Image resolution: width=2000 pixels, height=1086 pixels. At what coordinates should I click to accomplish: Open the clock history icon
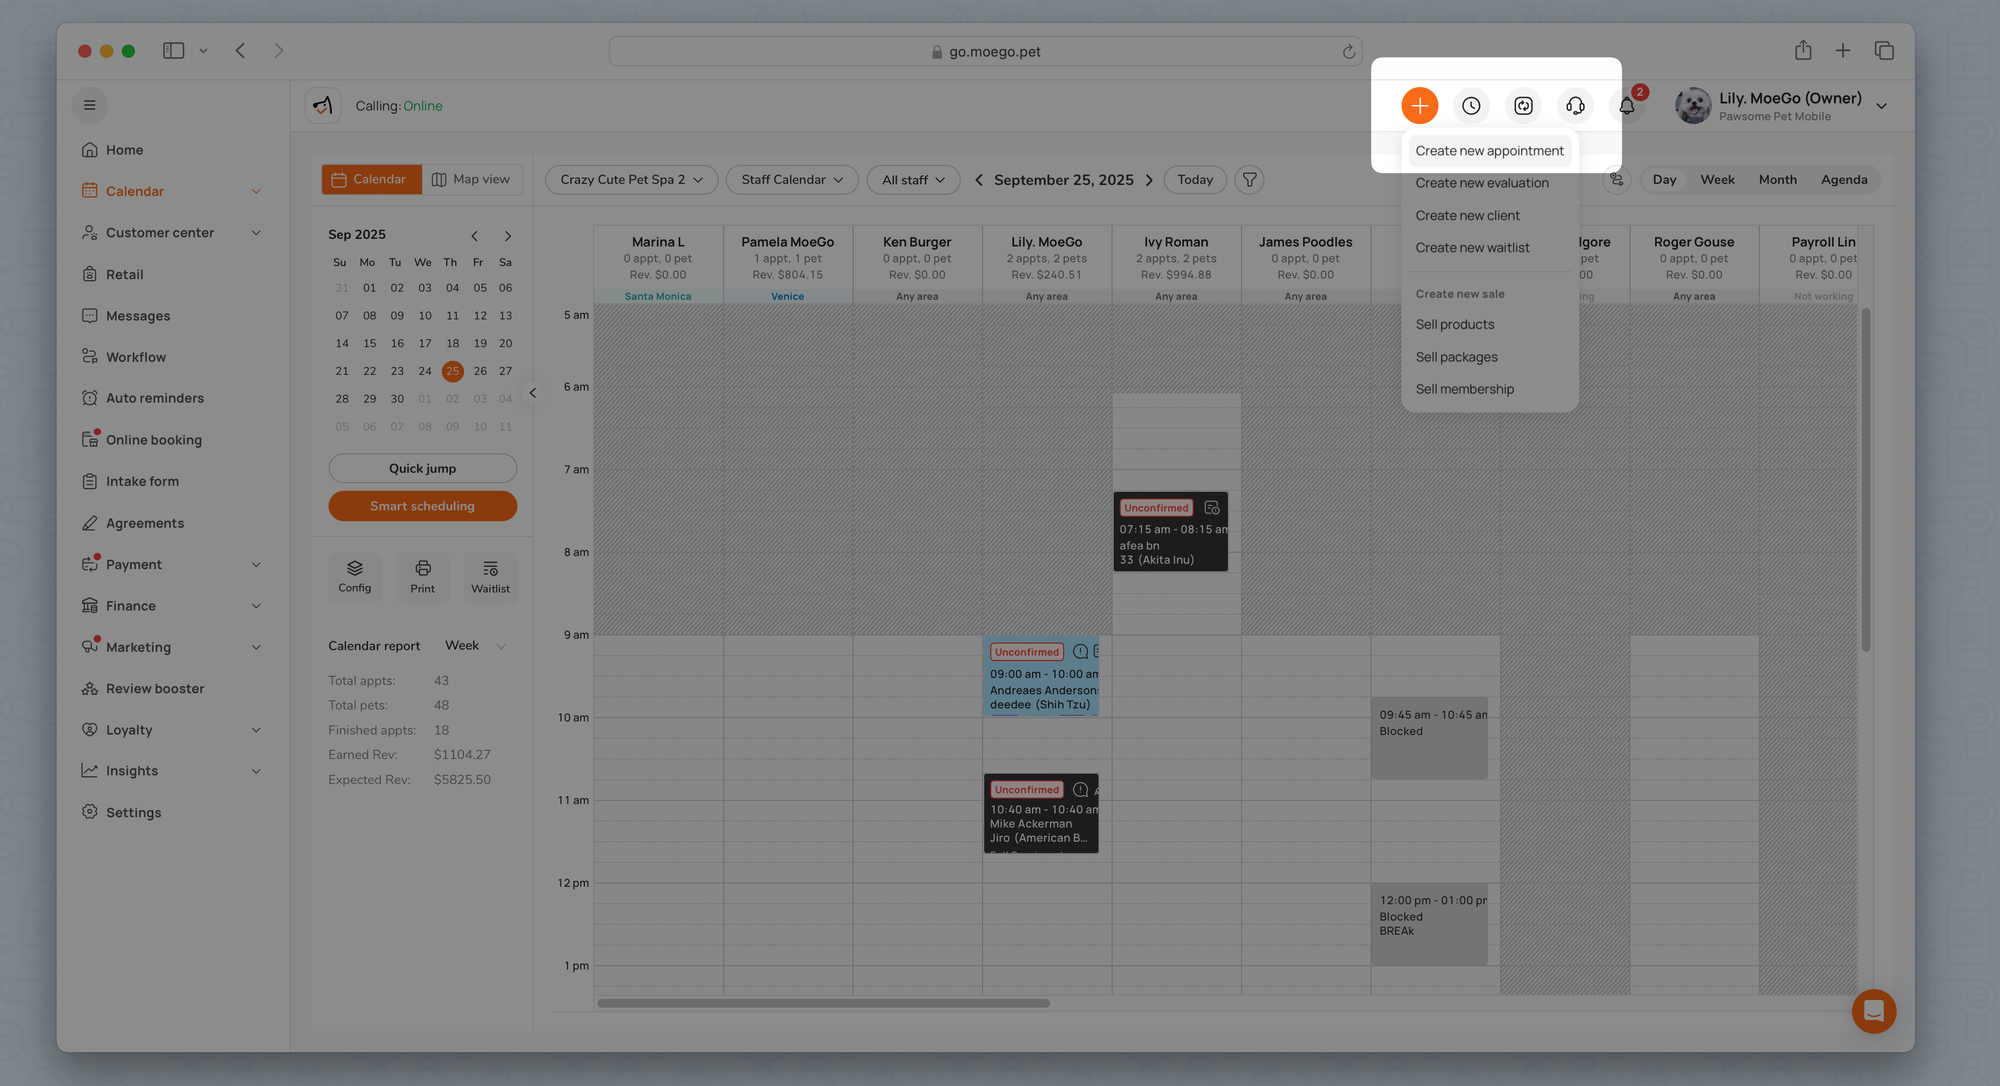1471,106
